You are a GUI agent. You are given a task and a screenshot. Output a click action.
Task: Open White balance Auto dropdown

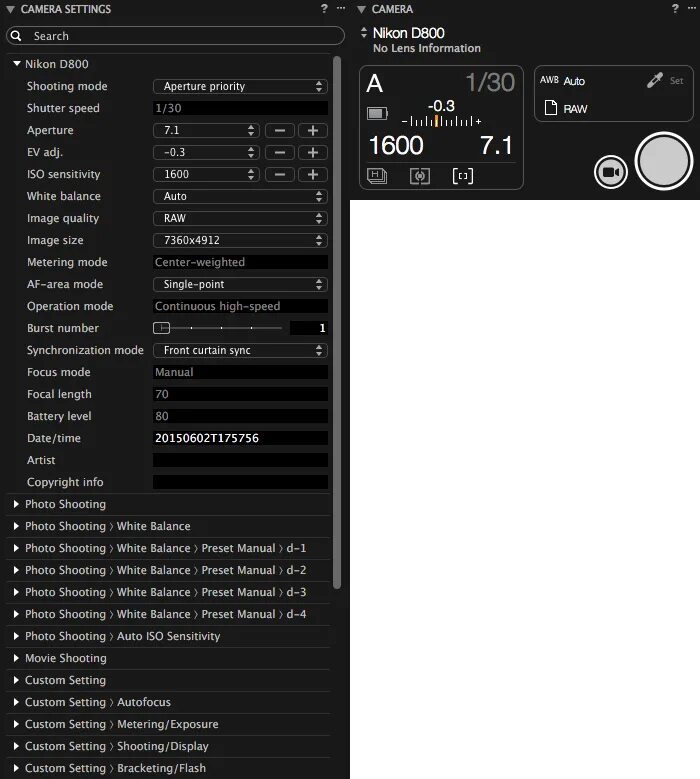pos(240,196)
